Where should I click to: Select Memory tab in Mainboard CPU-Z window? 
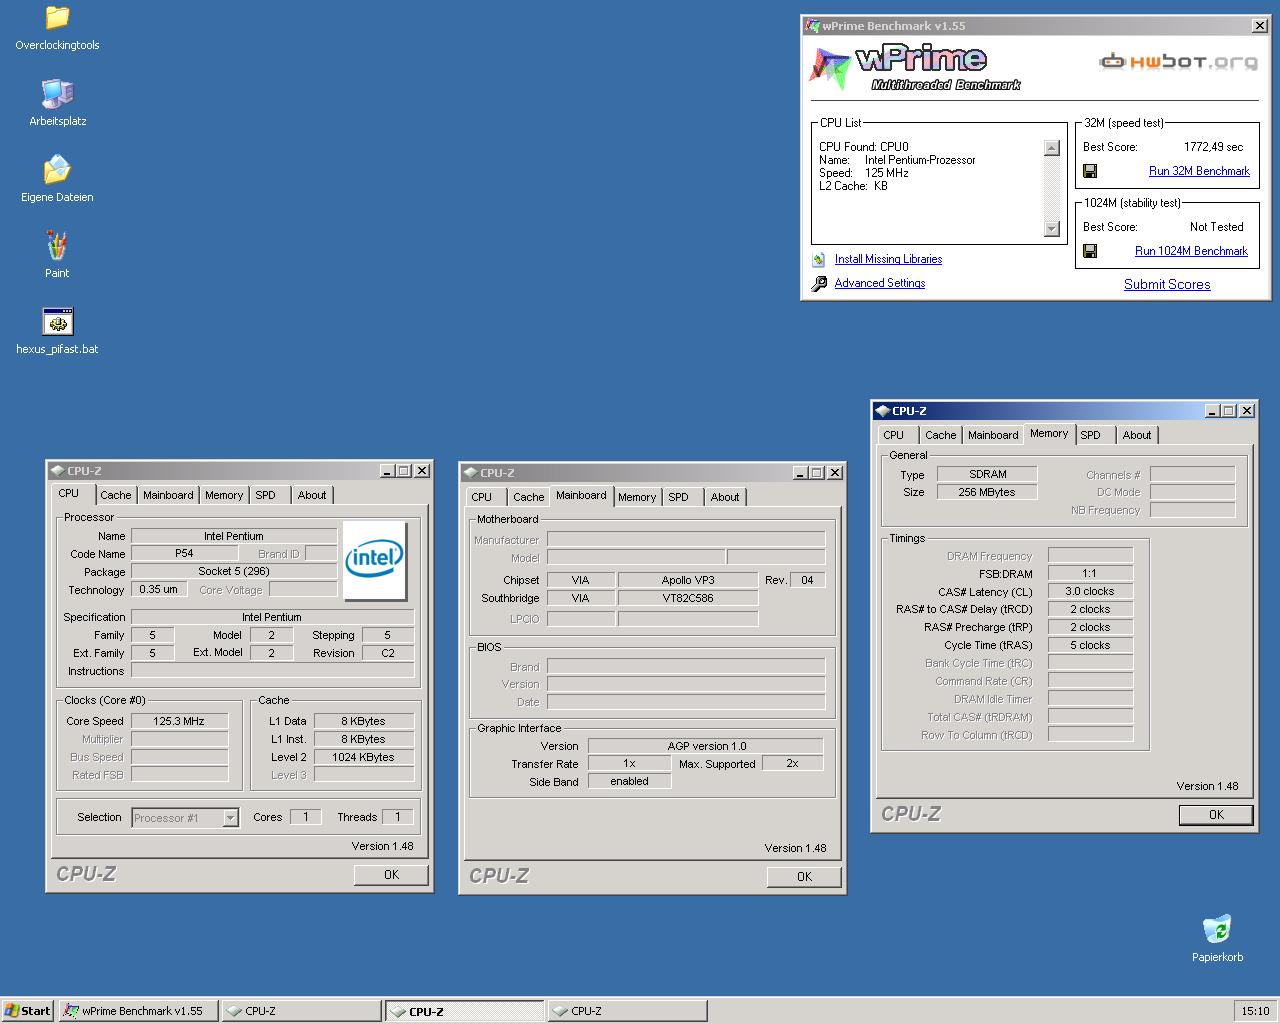(x=637, y=497)
